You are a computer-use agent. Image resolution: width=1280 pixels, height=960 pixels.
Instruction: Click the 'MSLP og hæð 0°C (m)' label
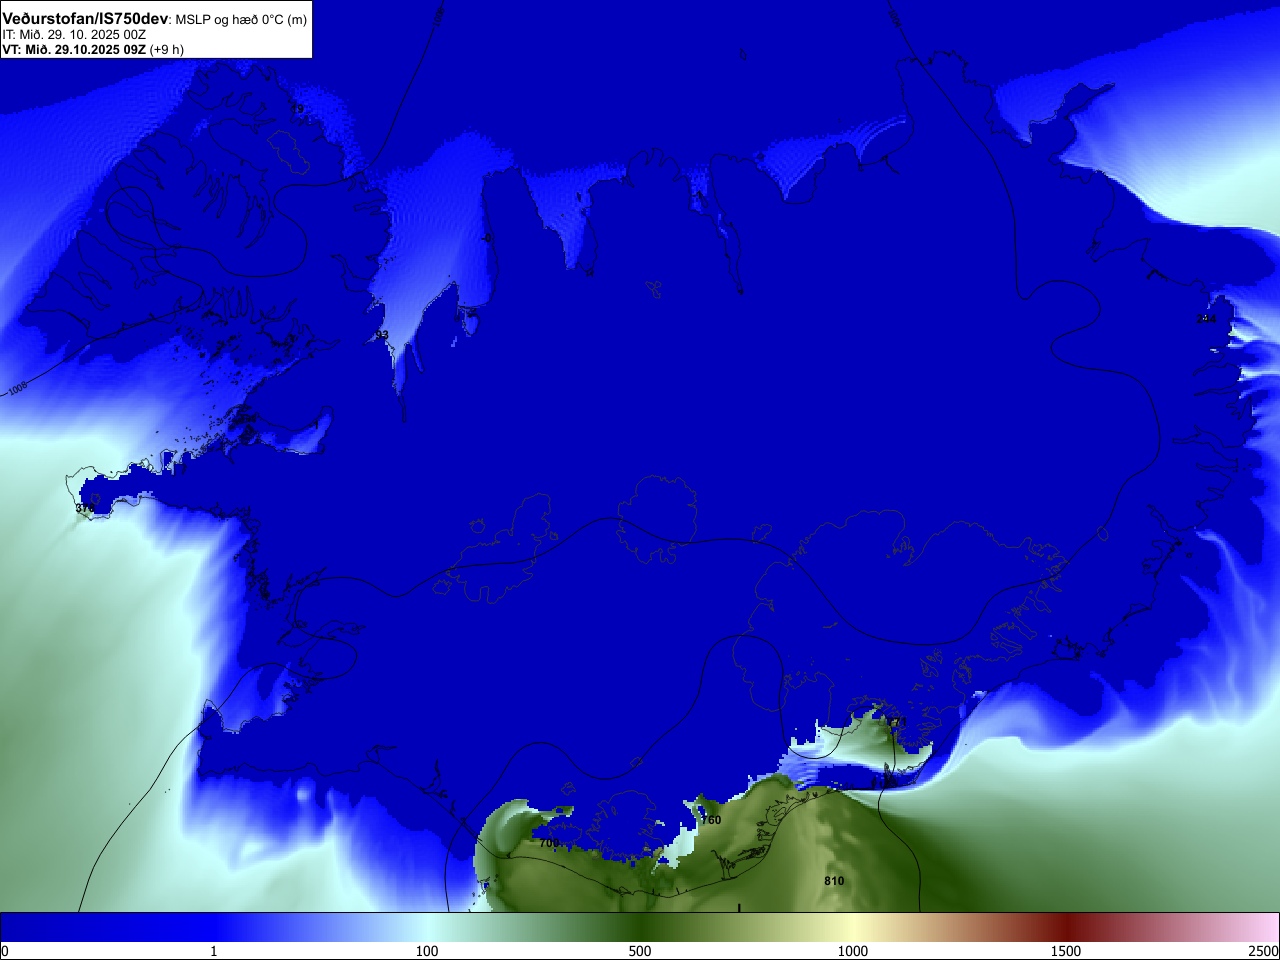(241, 20)
